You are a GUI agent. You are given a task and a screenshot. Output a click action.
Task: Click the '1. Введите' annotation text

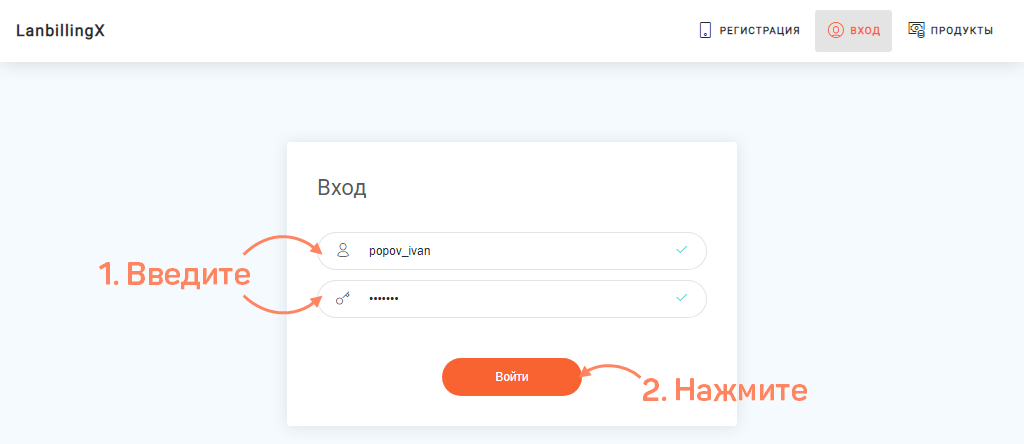click(174, 274)
